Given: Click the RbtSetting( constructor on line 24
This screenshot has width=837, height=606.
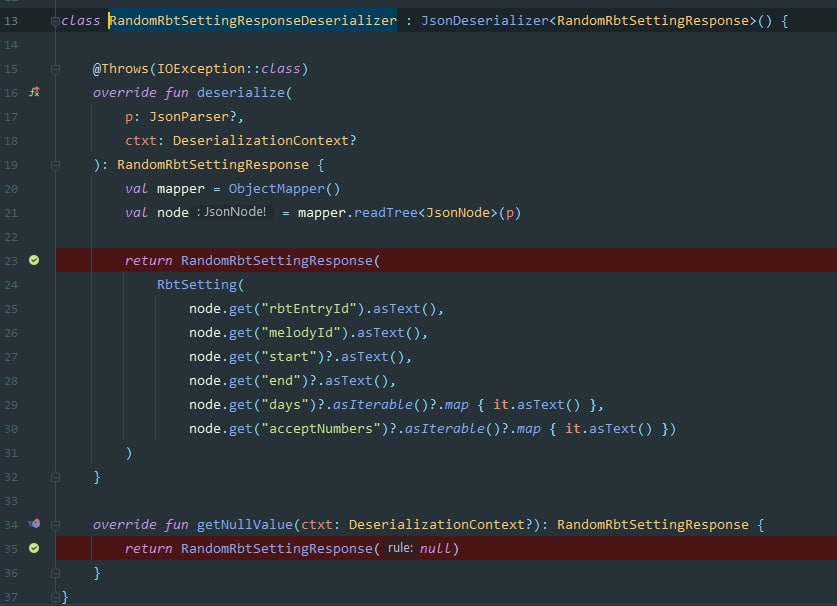Looking at the screenshot, I should tap(200, 285).
